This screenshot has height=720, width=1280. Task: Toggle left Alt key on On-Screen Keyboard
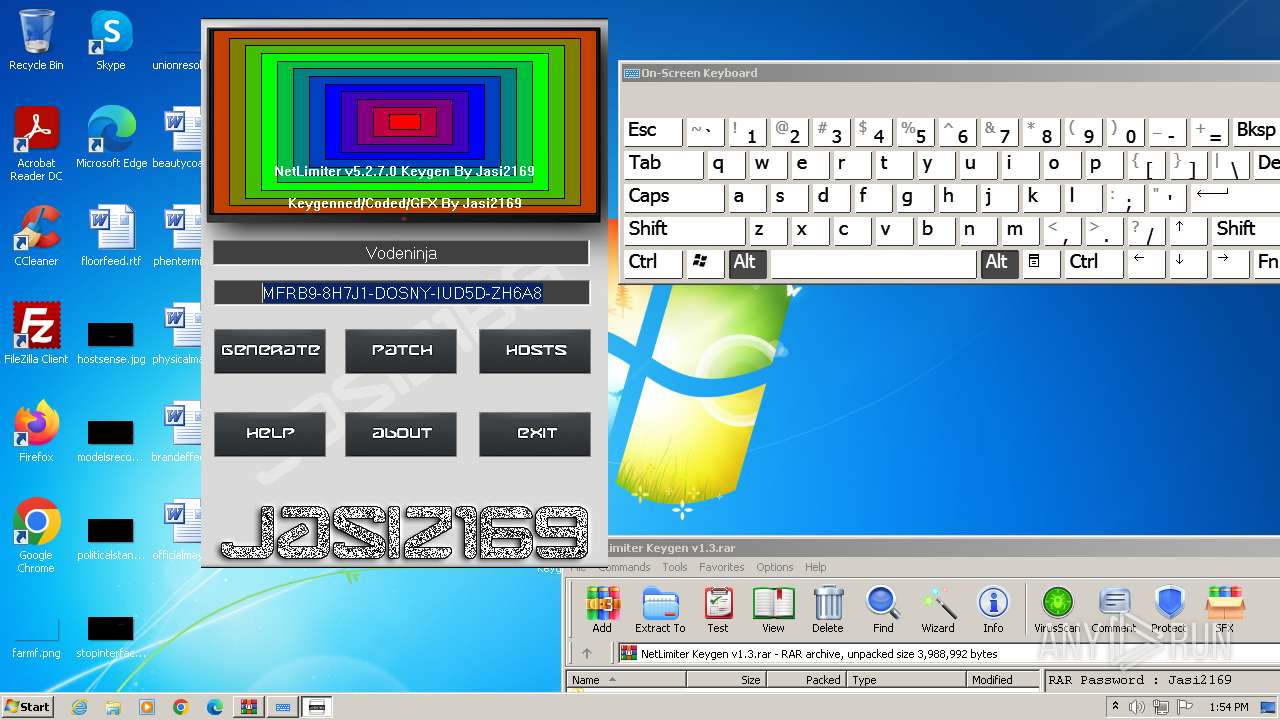[x=745, y=262]
